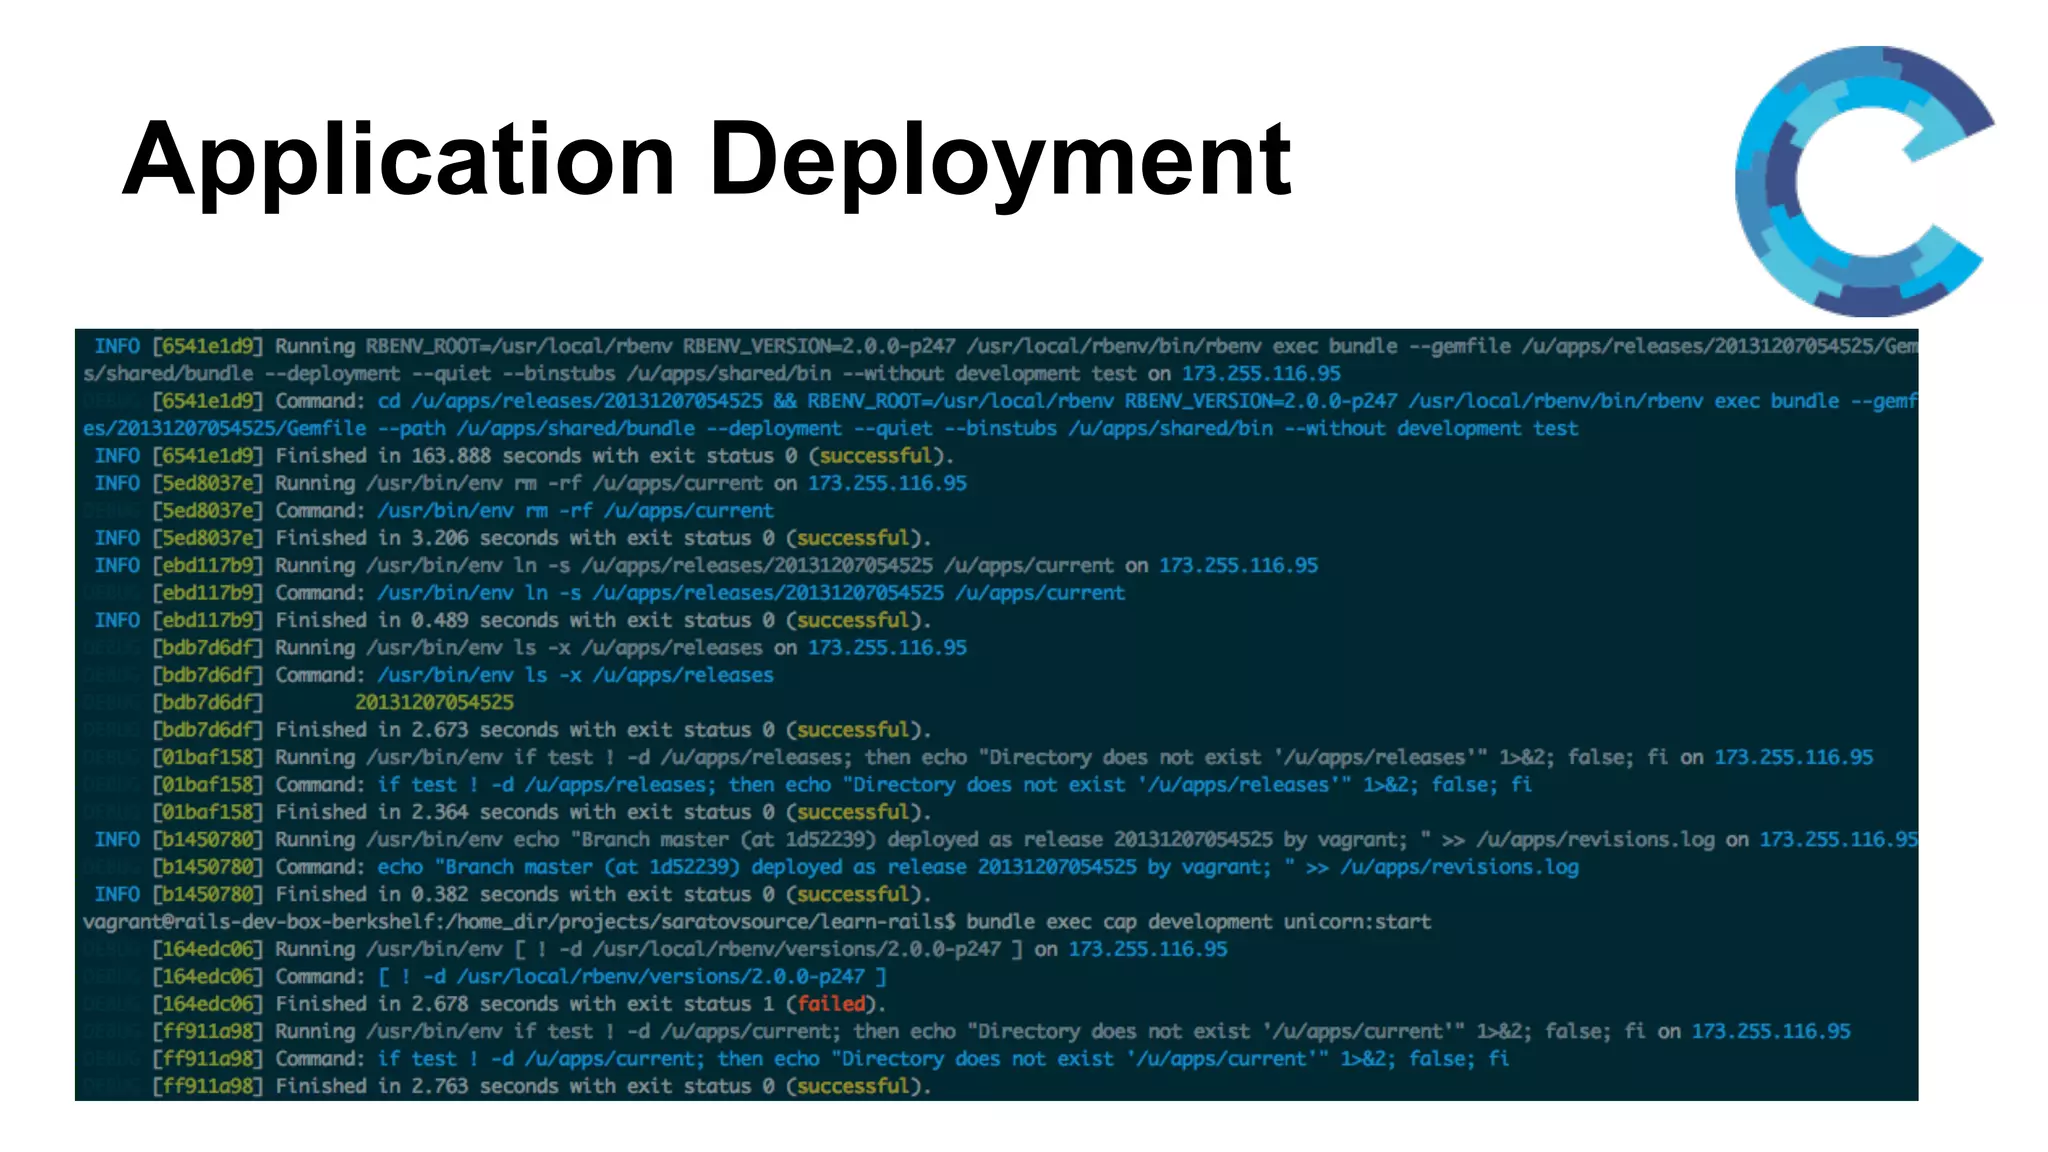Click the vagrant@rails-dev-box-berkshelf shell prompt line

click(757, 922)
